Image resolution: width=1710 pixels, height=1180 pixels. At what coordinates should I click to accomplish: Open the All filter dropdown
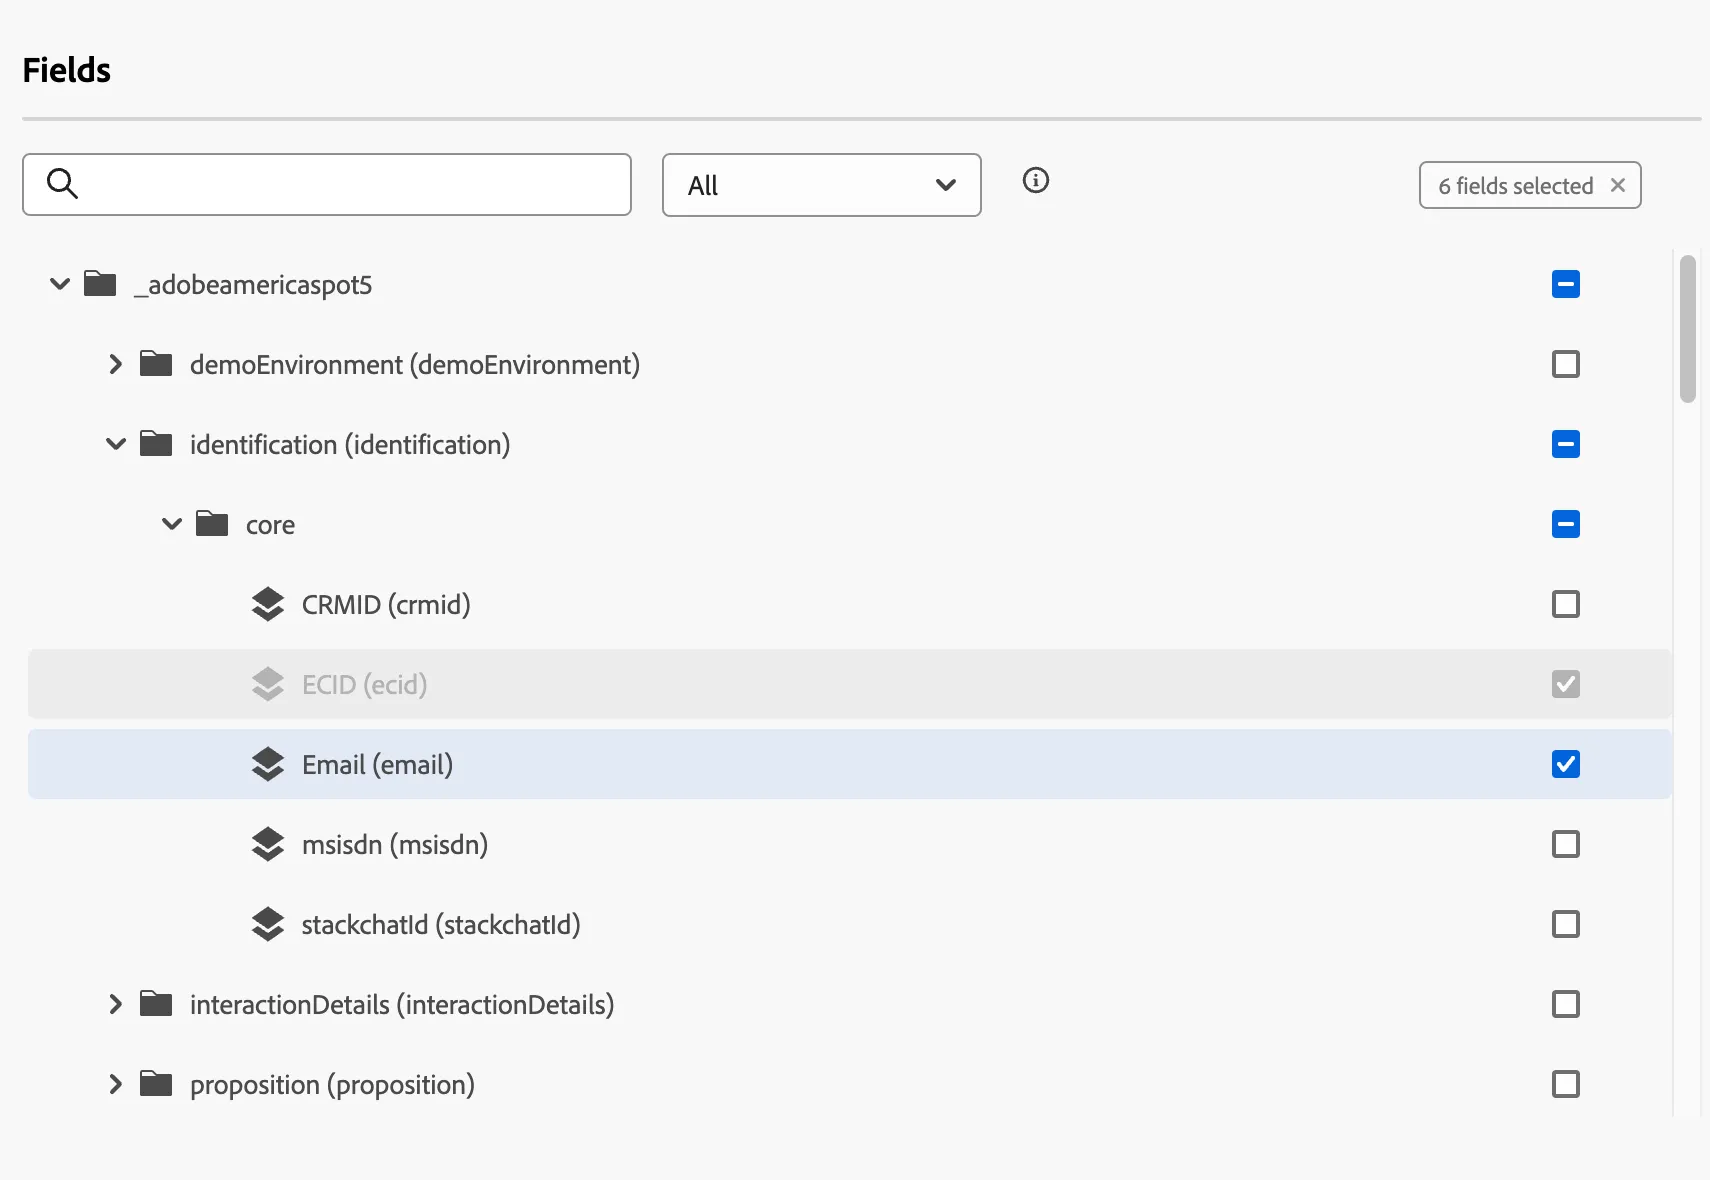pos(822,185)
